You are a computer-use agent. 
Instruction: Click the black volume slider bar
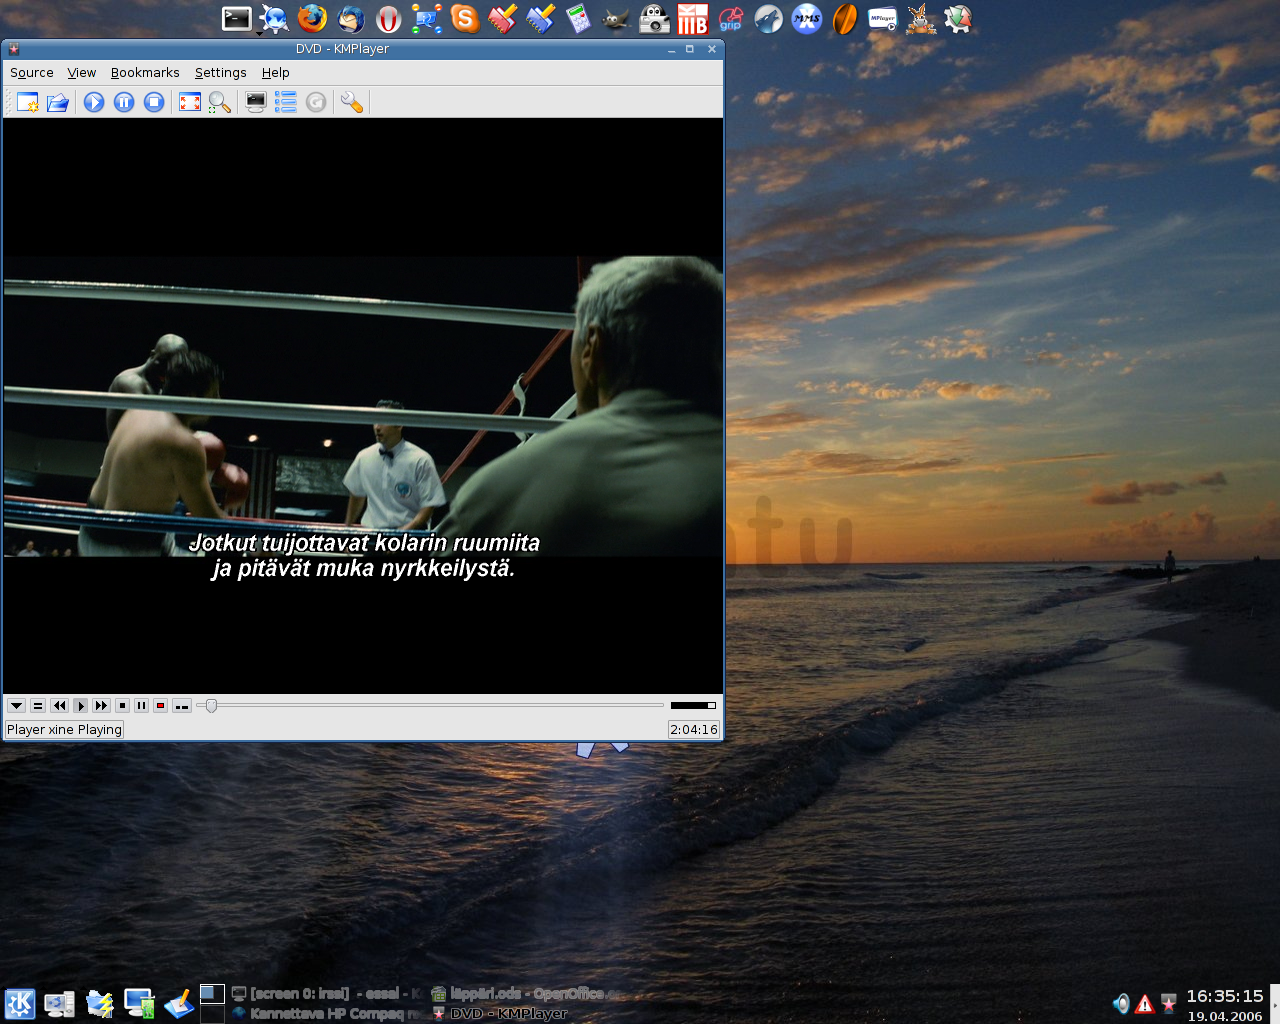click(x=693, y=706)
